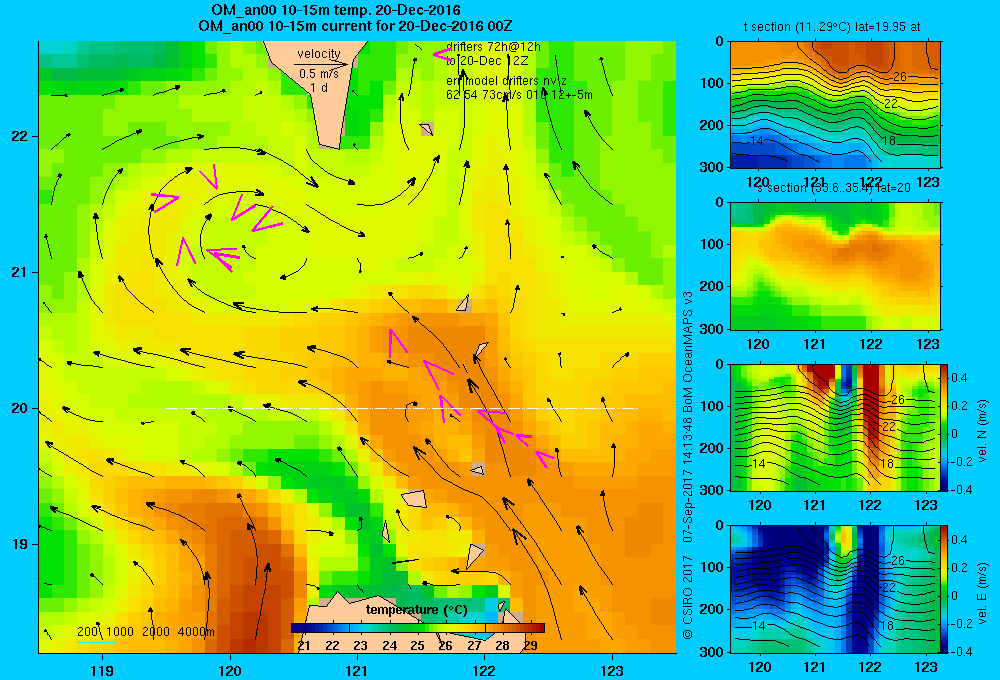Click the '21' tick on the temperature color bar
The width and height of the screenshot is (1000, 680).
[x=304, y=646]
